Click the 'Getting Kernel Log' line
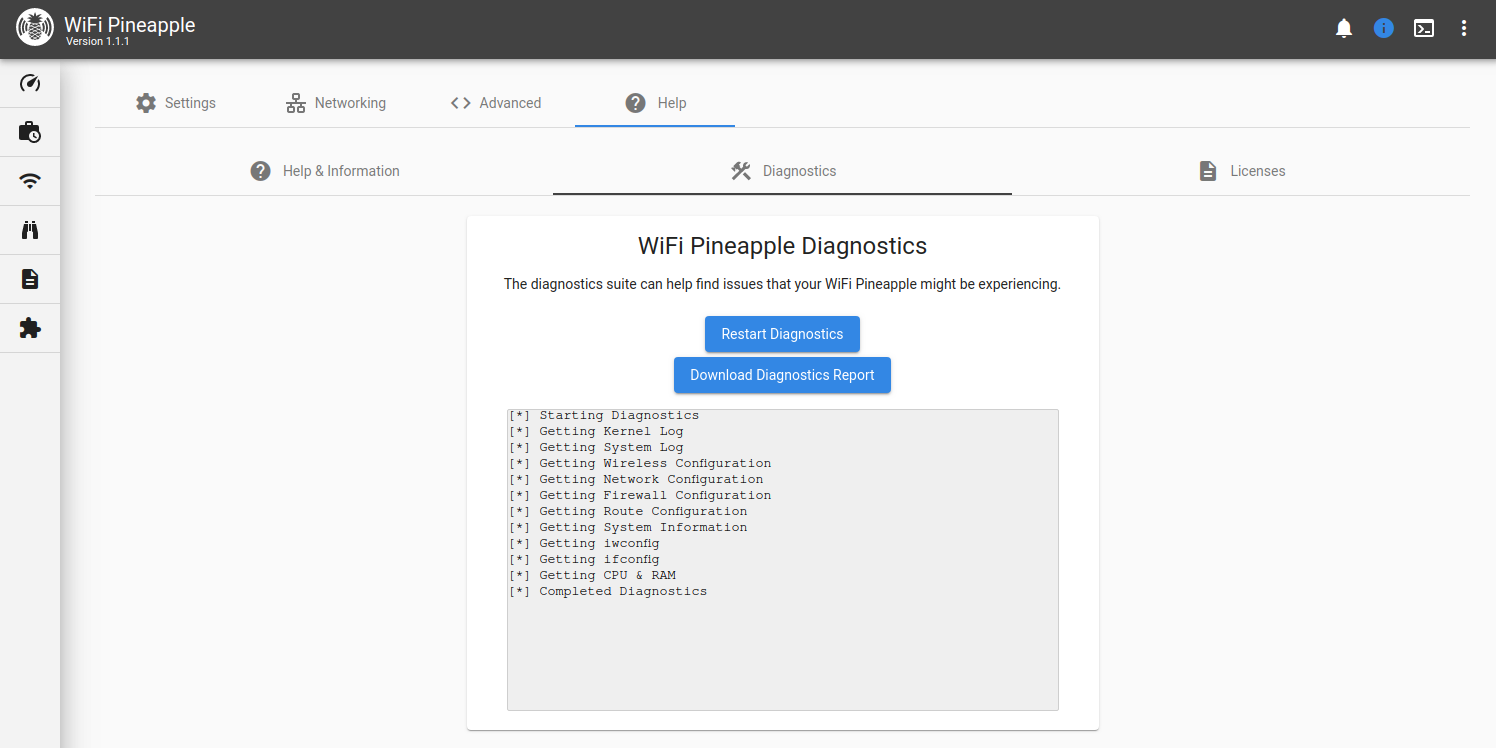This screenshot has height=748, width=1496. pyautogui.click(x=596, y=431)
